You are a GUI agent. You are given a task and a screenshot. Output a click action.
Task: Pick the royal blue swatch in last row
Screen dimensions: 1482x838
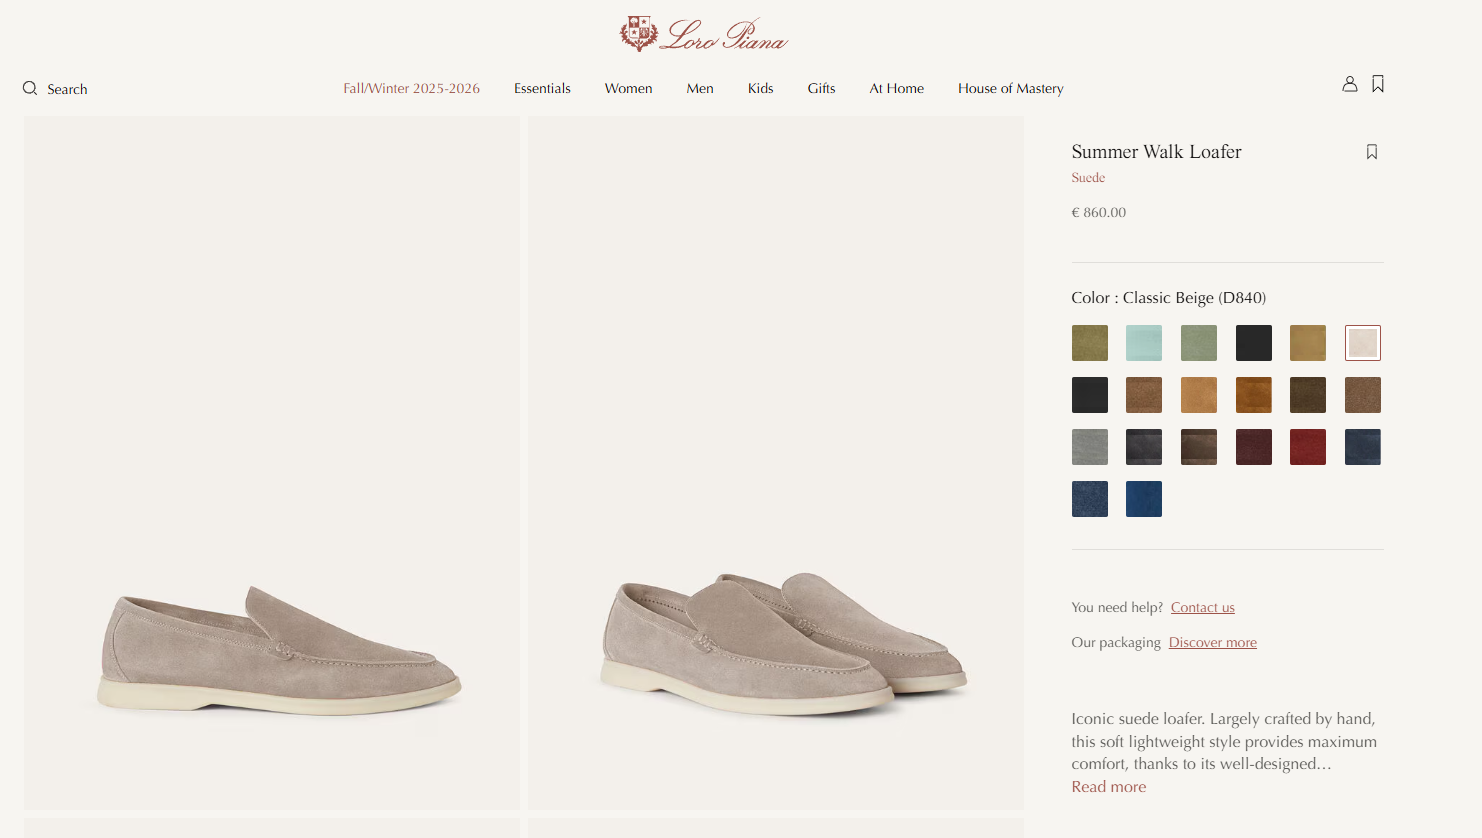coord(1144,499)
